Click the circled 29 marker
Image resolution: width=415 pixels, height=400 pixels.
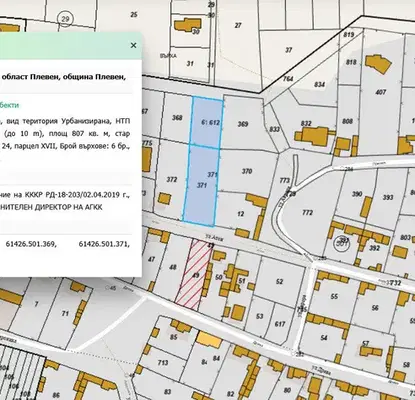coord(65,19)
